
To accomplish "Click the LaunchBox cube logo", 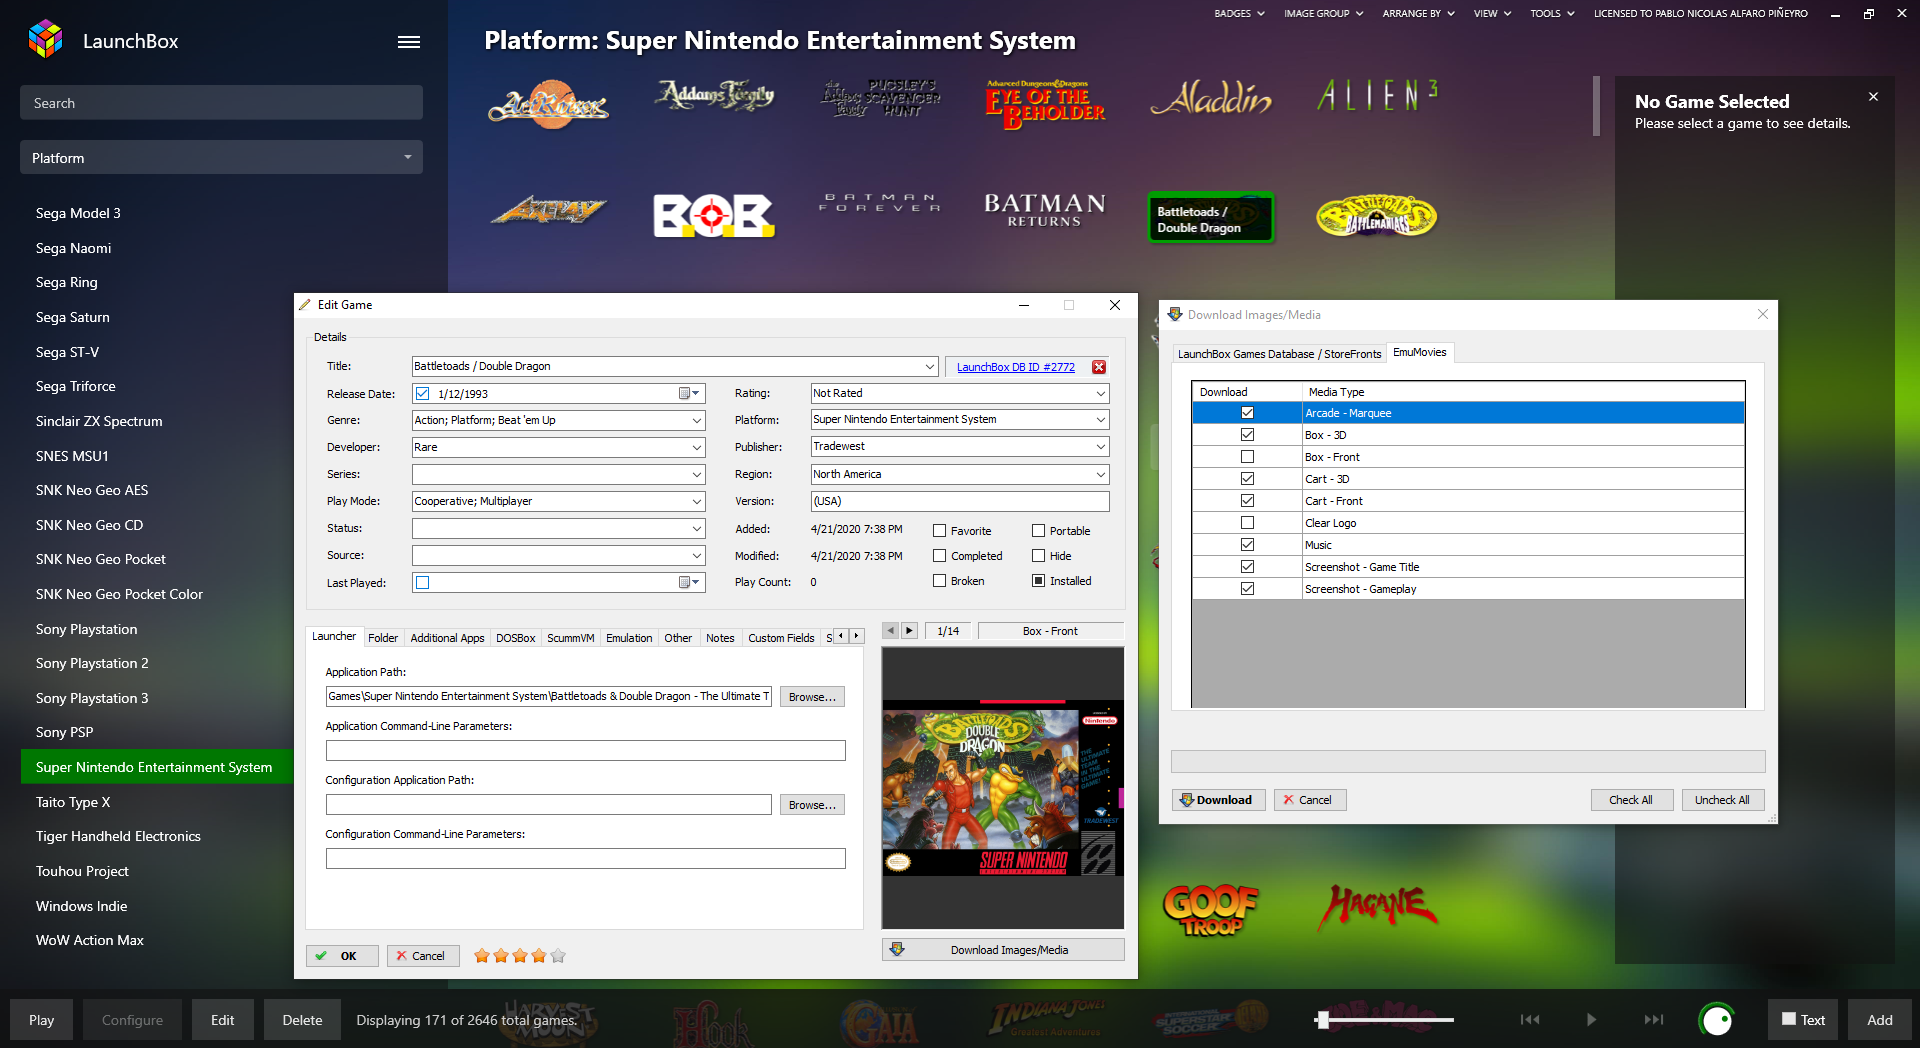I will 46,40.
